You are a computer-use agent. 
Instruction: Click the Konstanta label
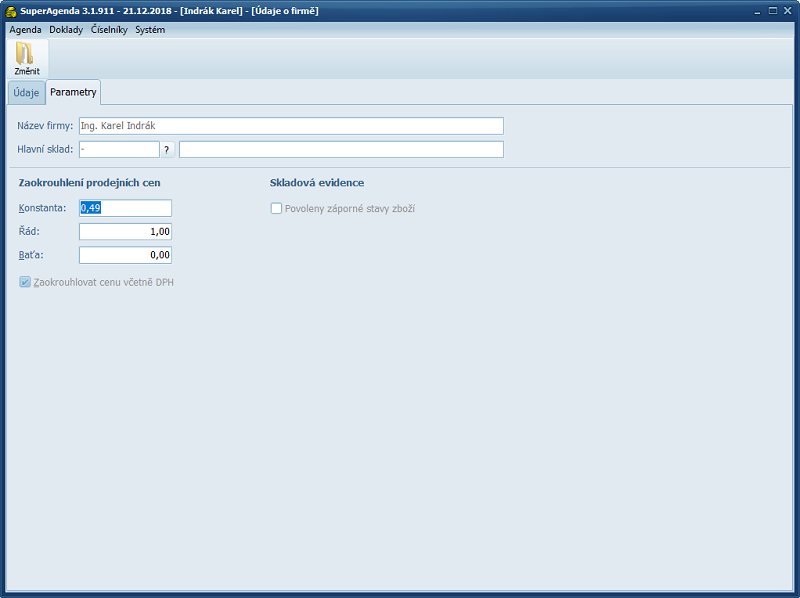click(42, 208)
